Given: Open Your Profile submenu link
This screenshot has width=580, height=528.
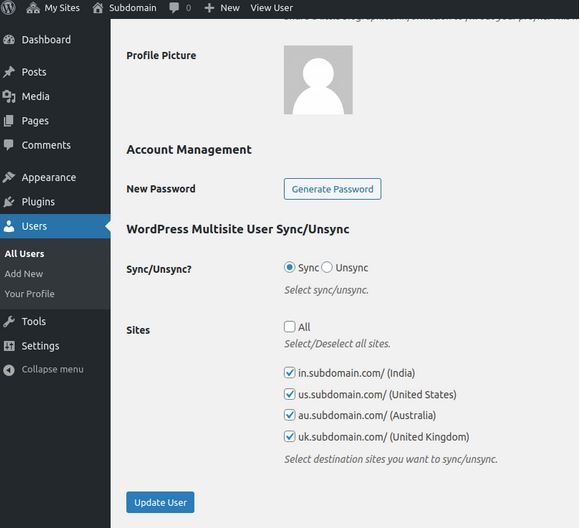Looking at the screenshot, I should [x=30, y=294].
